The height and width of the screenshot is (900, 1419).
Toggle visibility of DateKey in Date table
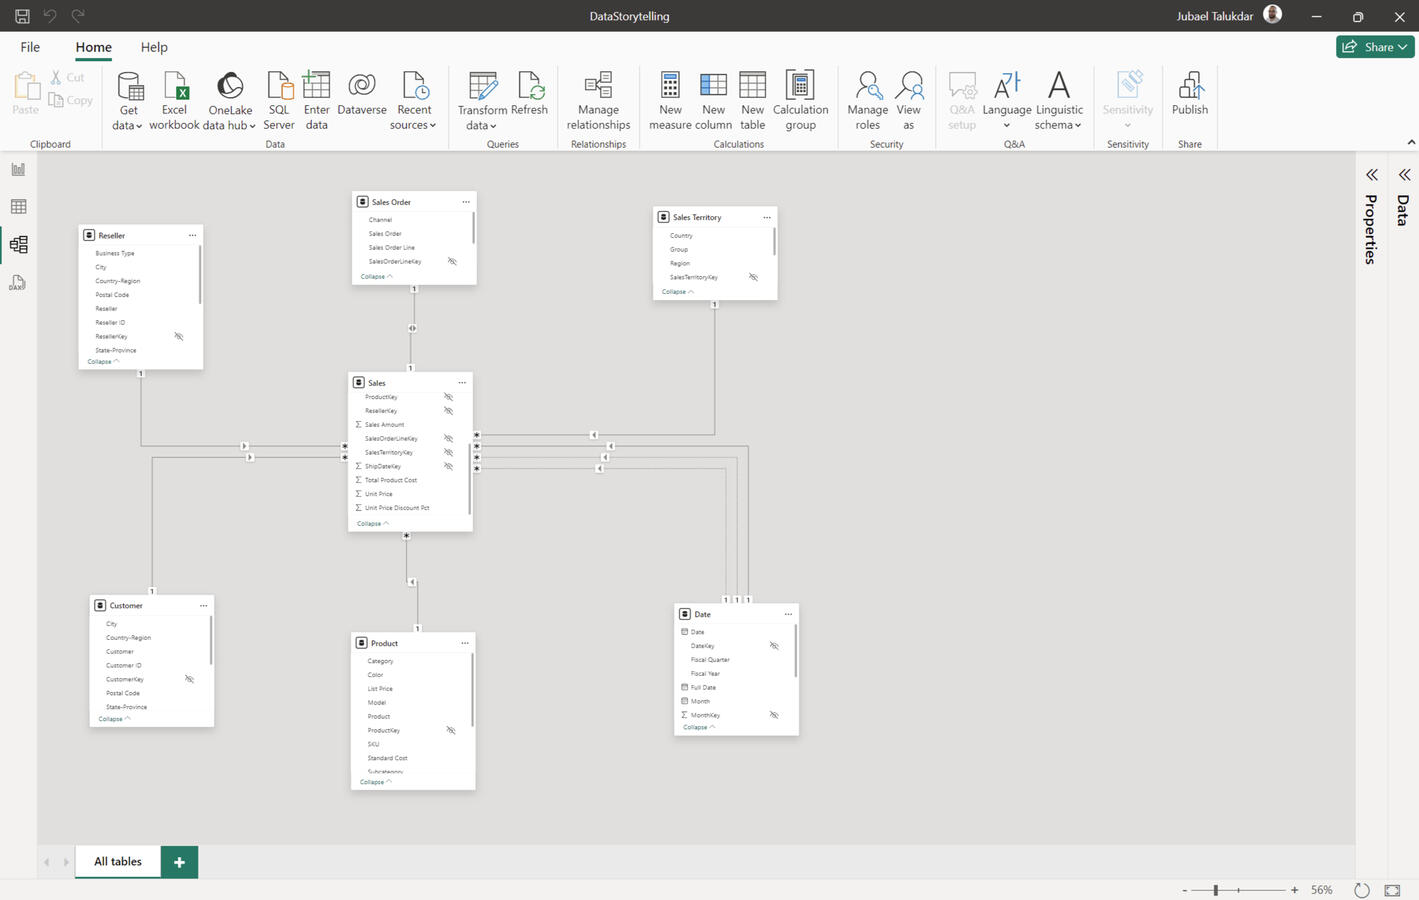click(x=774, y=646)
